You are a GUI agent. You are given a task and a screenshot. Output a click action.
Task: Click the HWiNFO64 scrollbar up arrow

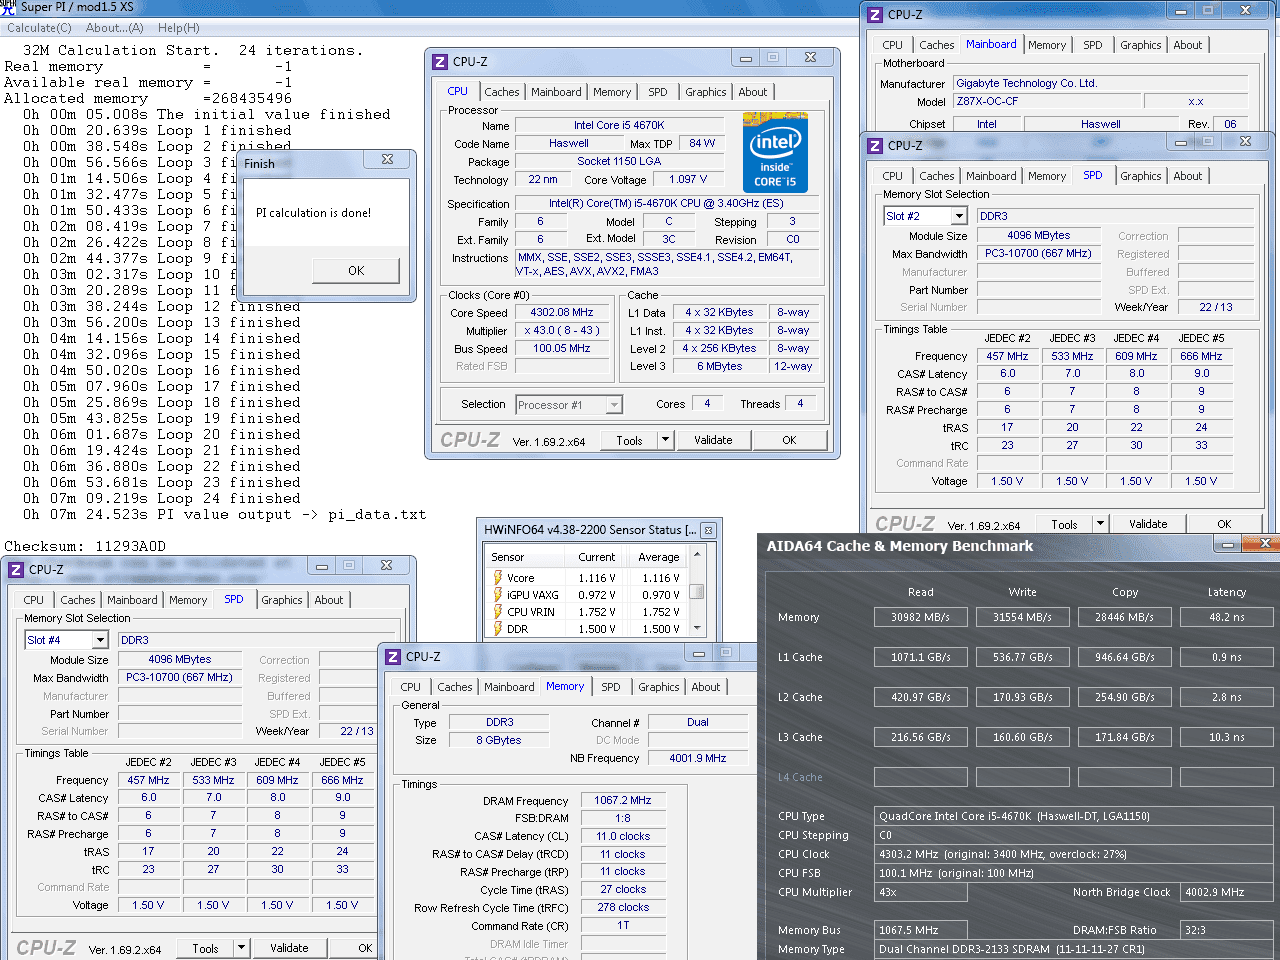tap(697, 553)
